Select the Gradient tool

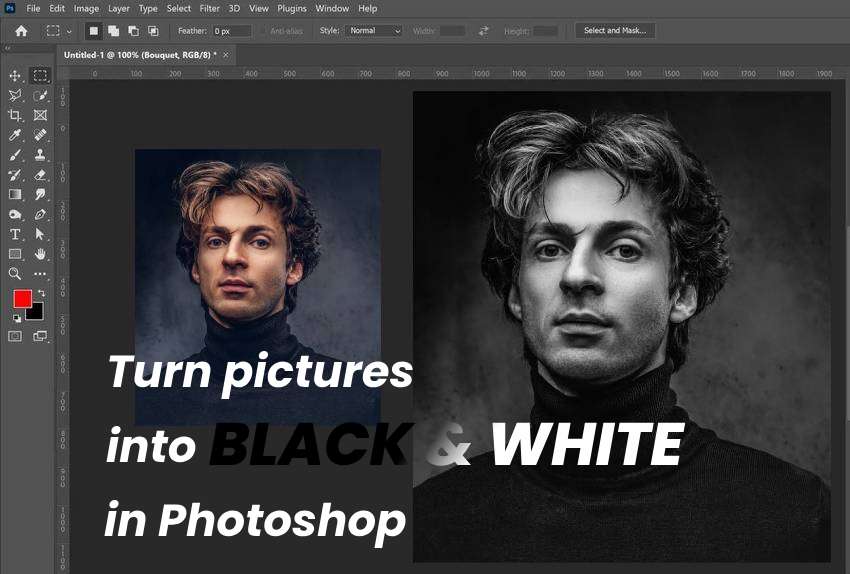15,194
